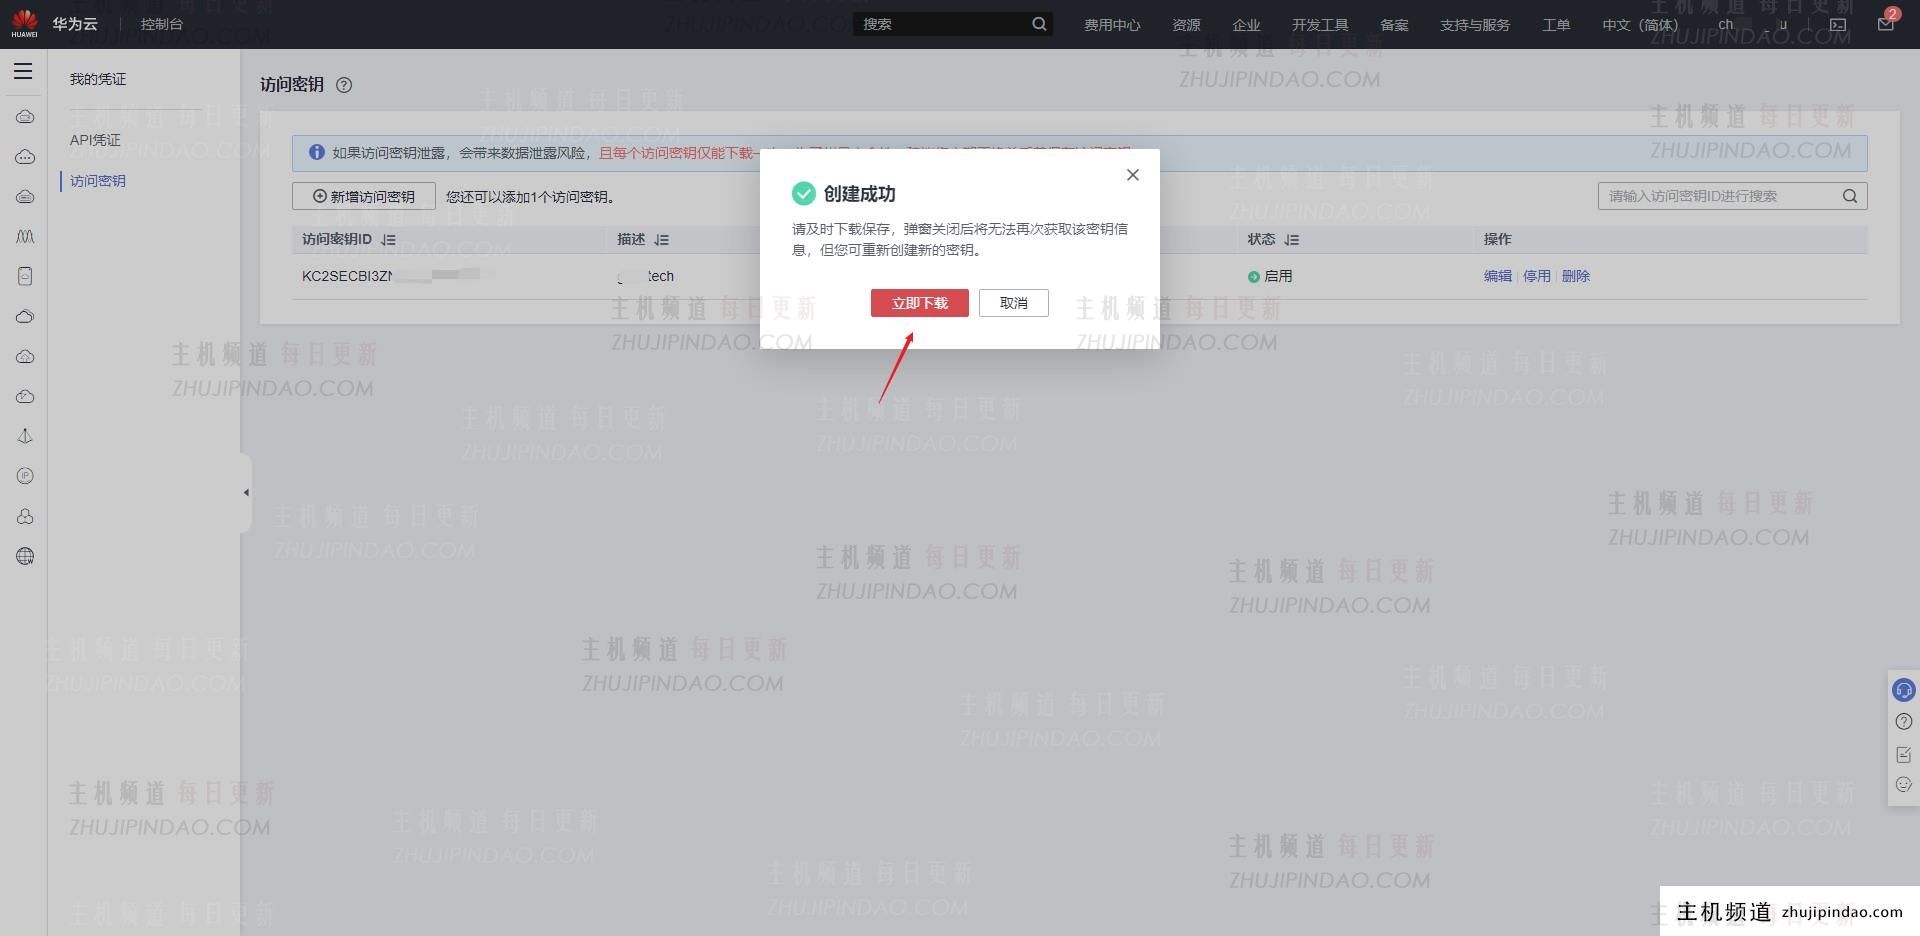Open the floating feedback note icon

click(x=1904, y=754)
